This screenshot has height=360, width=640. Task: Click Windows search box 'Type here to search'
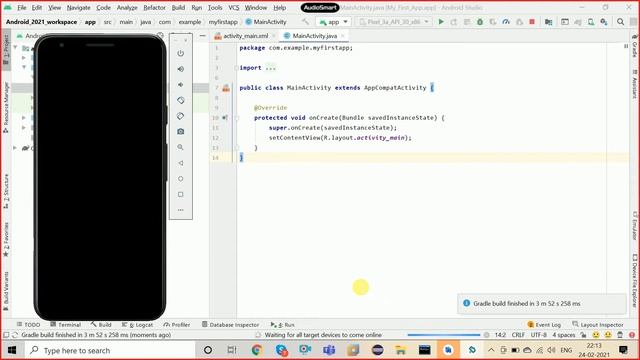pos(110,350)
